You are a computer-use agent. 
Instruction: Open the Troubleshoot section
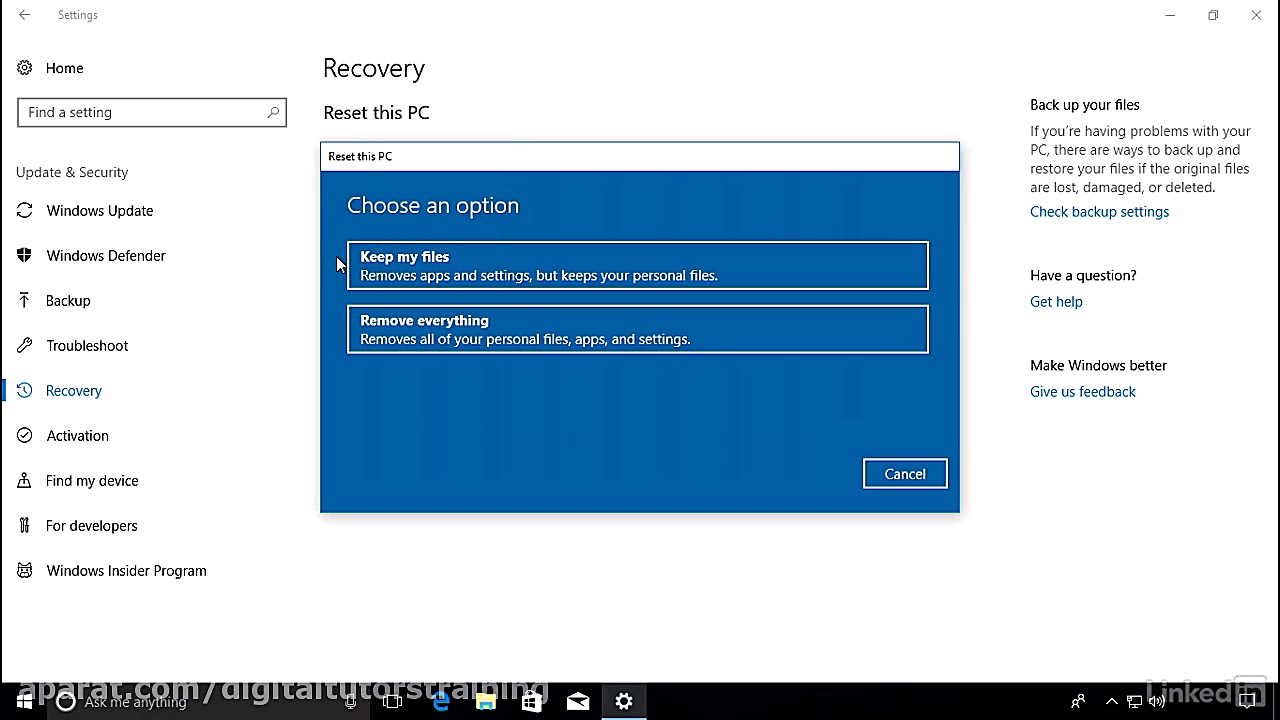pyautogui.click(x=87, y=345)
